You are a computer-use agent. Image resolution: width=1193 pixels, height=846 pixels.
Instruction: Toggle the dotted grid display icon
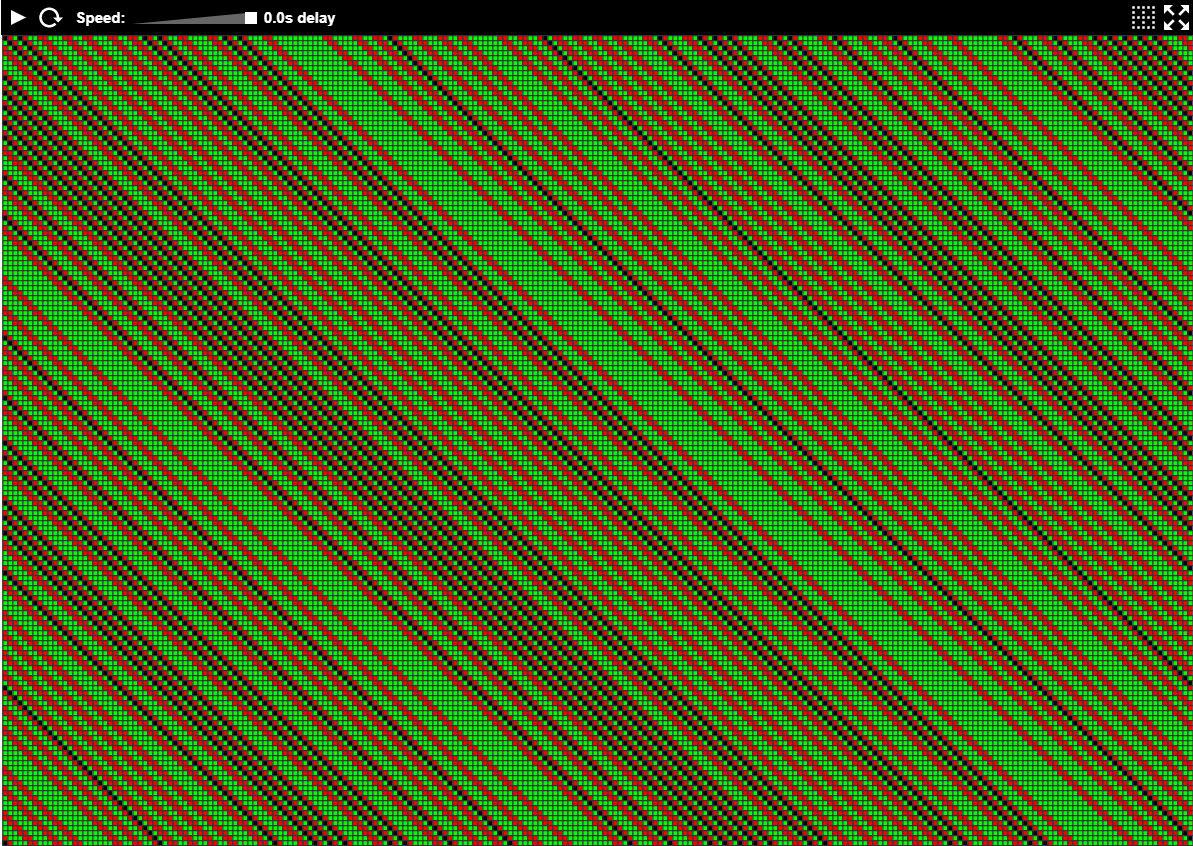pos(1143,17)
